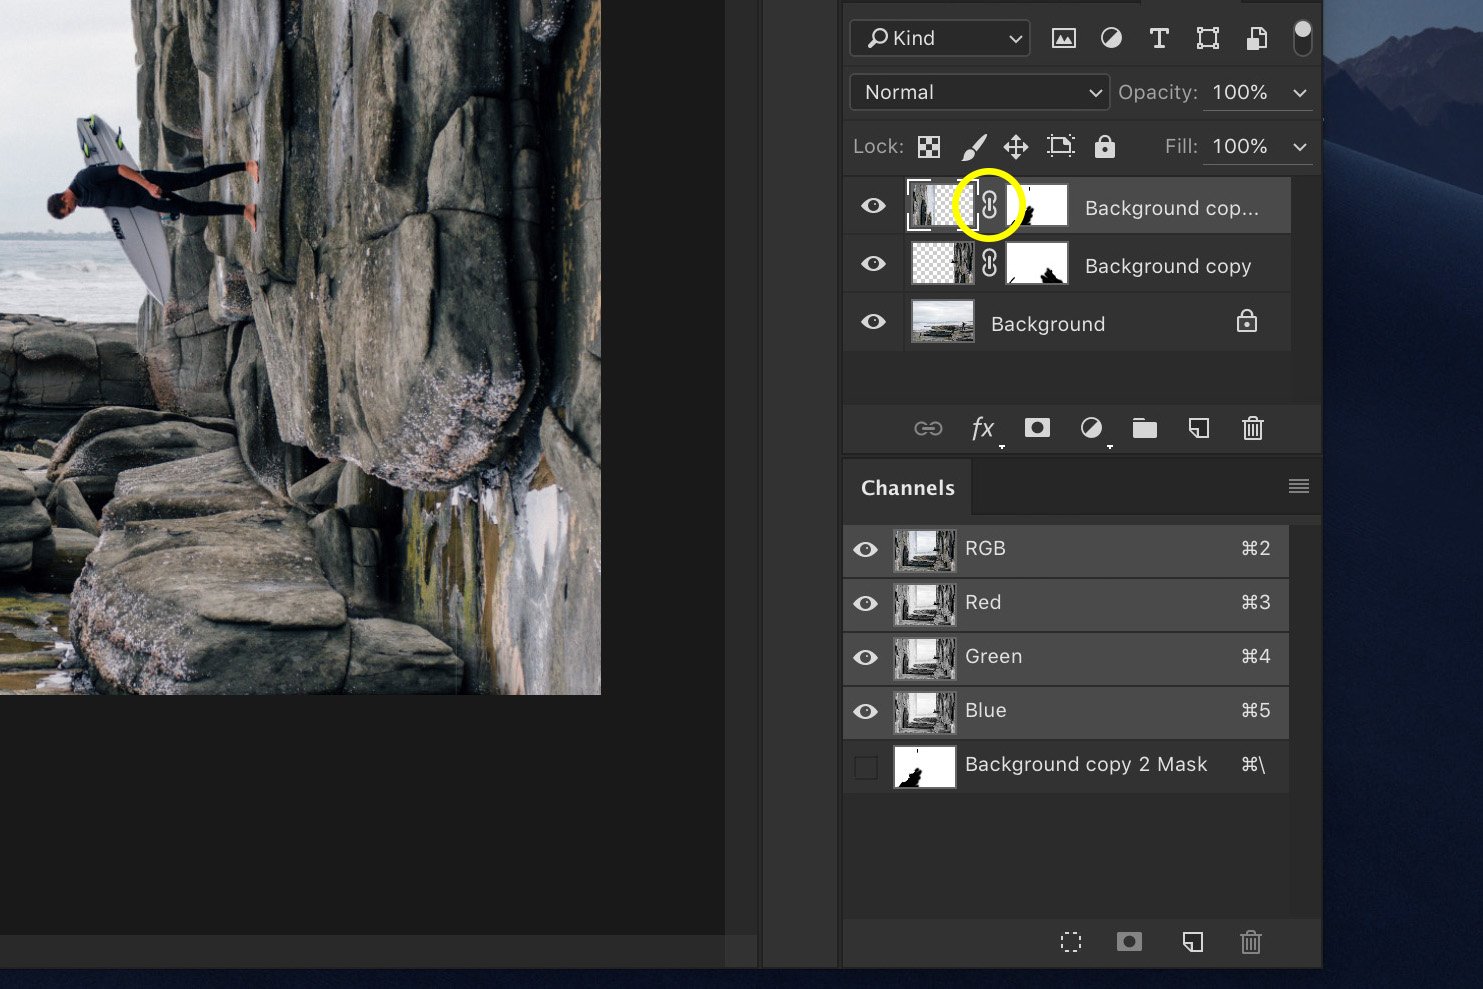Delete the selected layer via trash icon
The width and height of the screenshot is (1483, 989).
(1252, 428)
